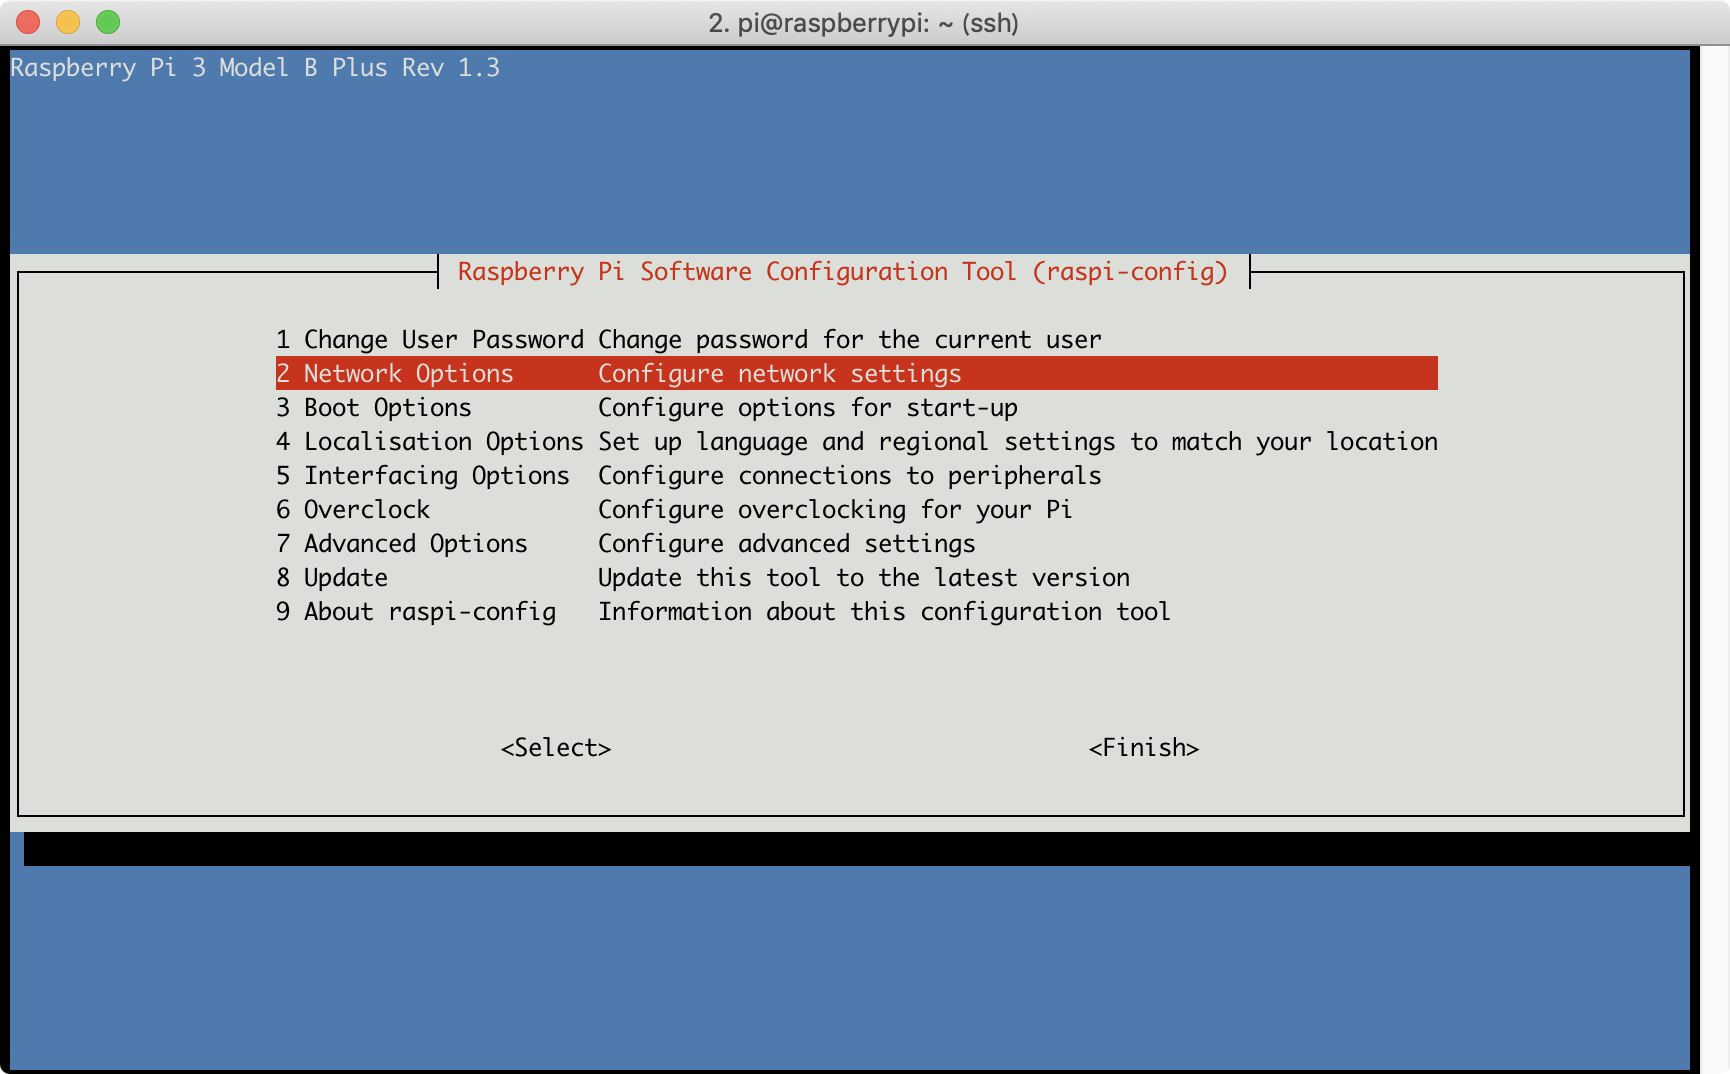Click 'Configure overclocking for your Pi' description
Image resolution: width=1730 pixels, height=1074 pixels.
(x=835, y=510)
